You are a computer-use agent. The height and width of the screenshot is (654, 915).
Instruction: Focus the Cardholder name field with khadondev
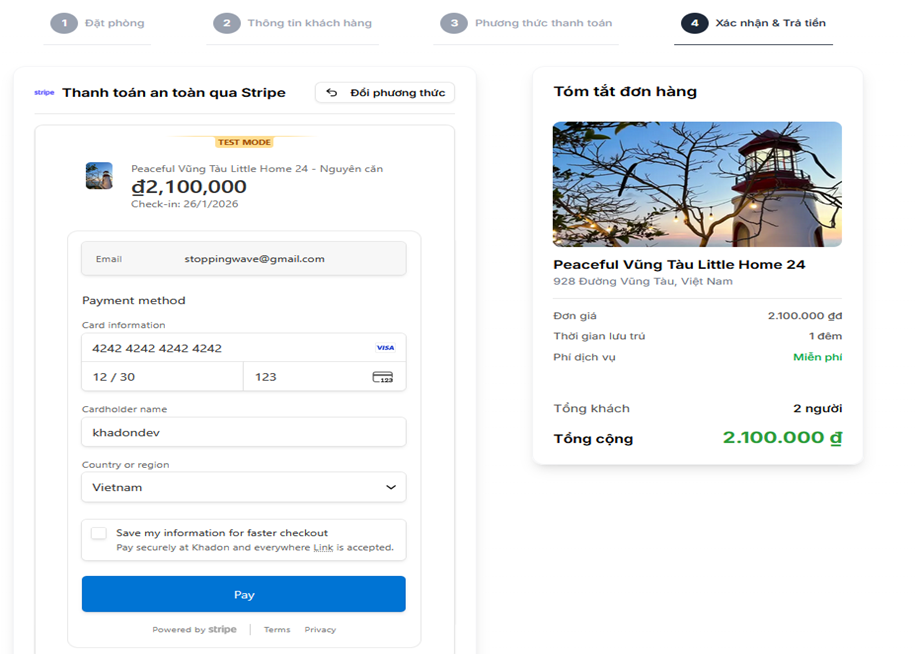pos(244,432)
